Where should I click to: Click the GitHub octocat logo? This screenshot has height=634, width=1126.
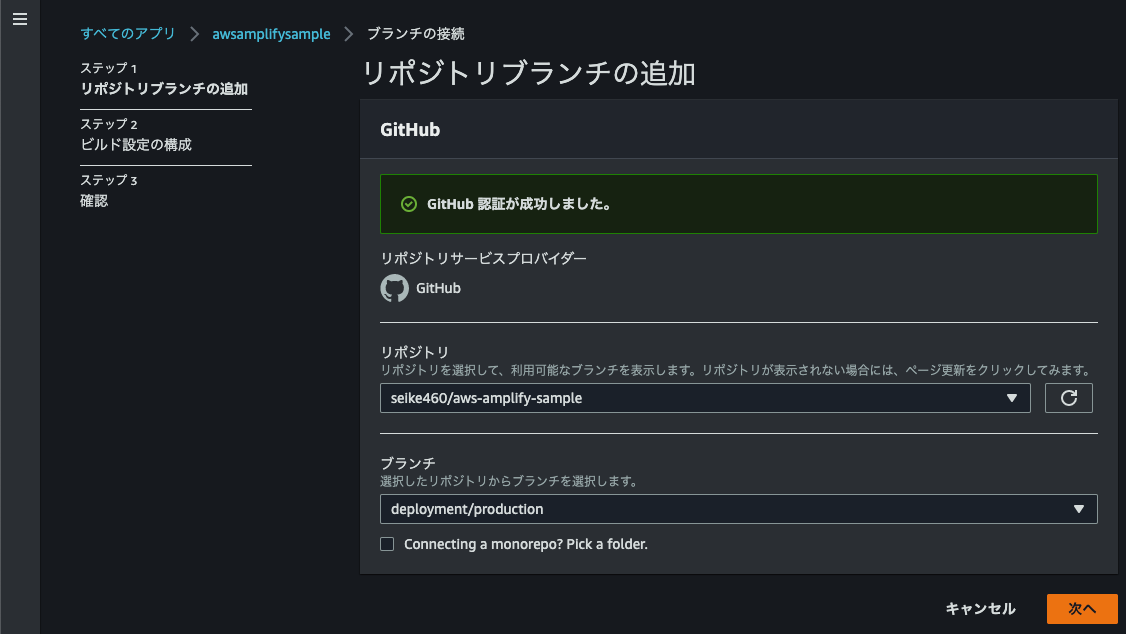(395, 288)
